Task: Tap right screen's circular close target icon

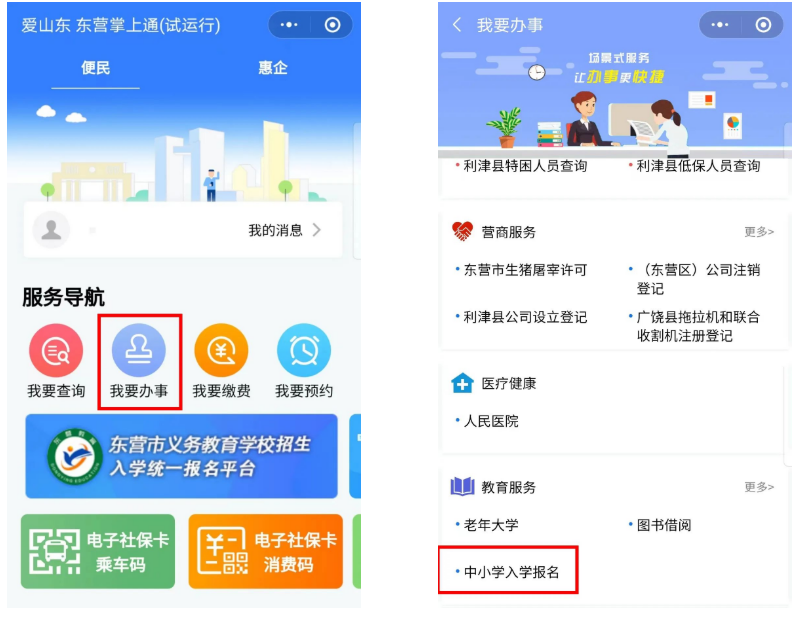Action: tap(763, 25)
